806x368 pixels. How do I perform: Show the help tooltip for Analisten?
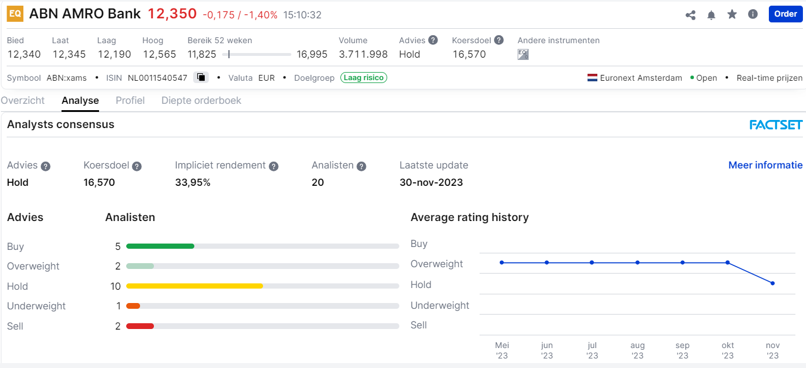point(361,166)
